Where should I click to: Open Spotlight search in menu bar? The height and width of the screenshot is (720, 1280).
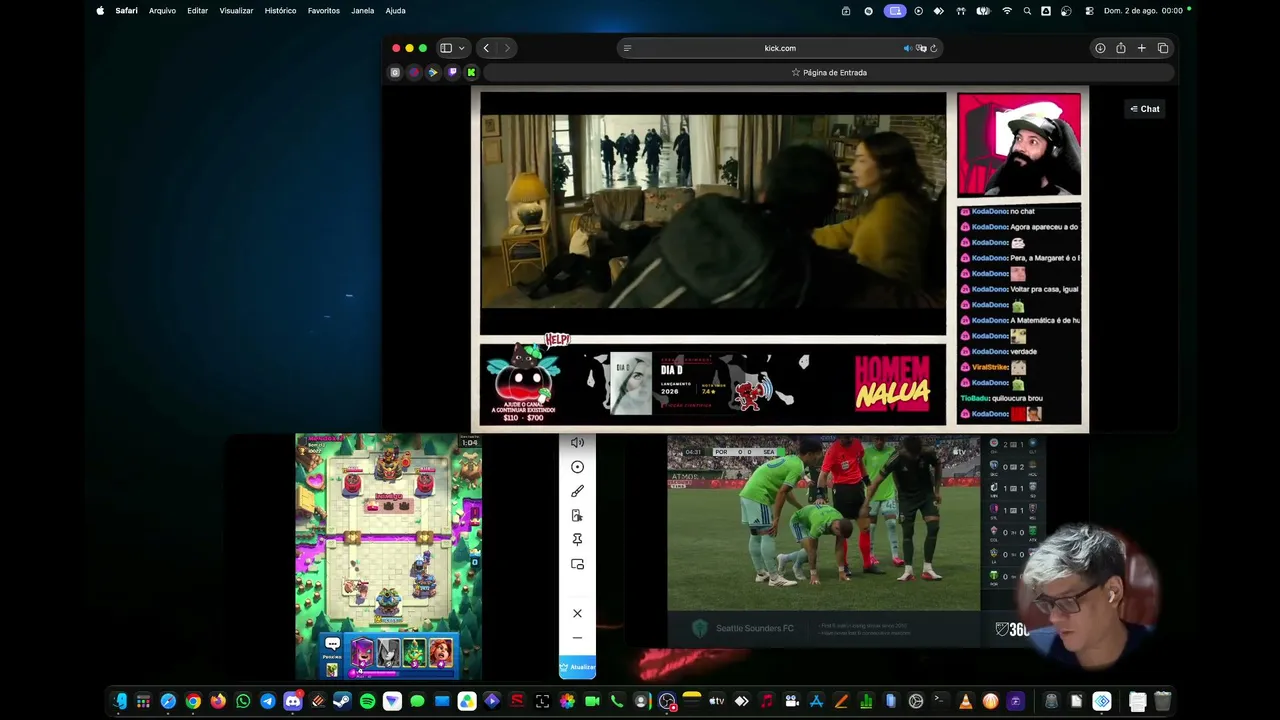point(1027,11)
